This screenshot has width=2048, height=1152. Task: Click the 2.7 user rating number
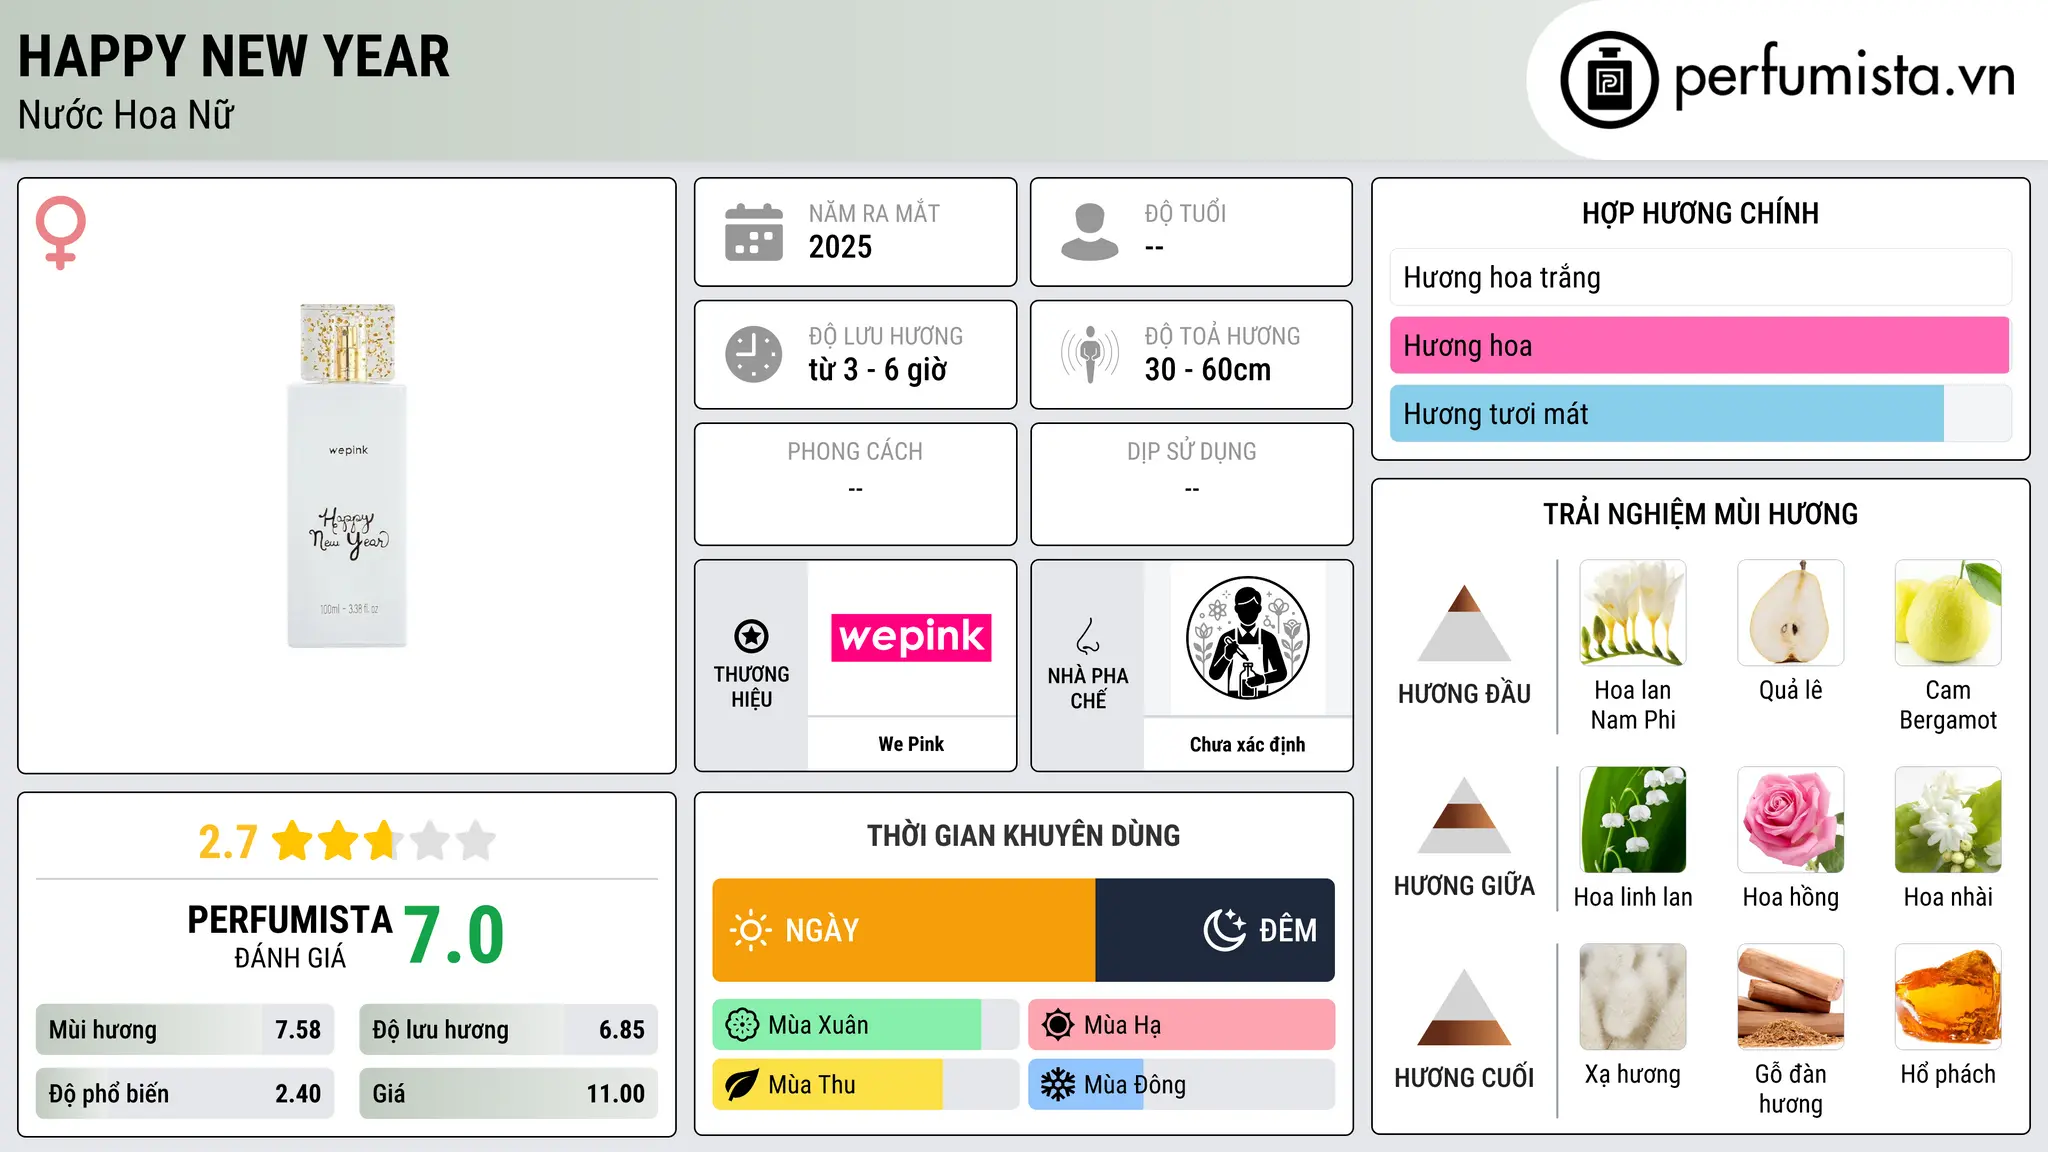click(228, 842)
